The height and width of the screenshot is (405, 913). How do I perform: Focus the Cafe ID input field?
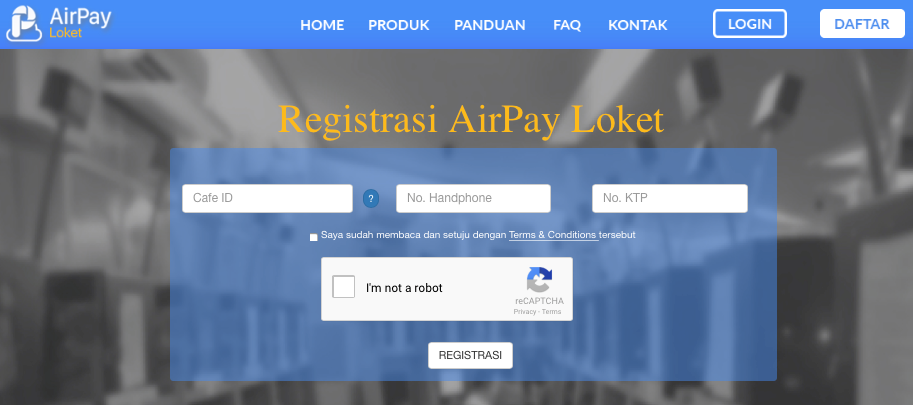[267, 198]
